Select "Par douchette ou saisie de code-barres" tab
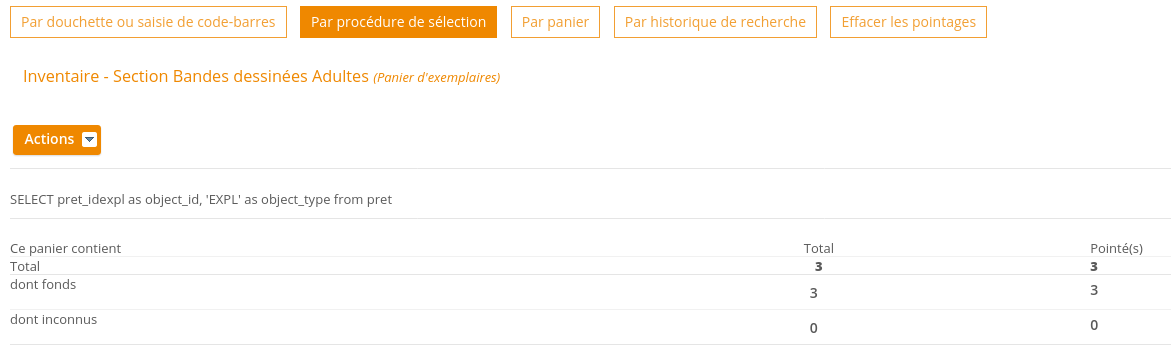 (x=149, y=22)
